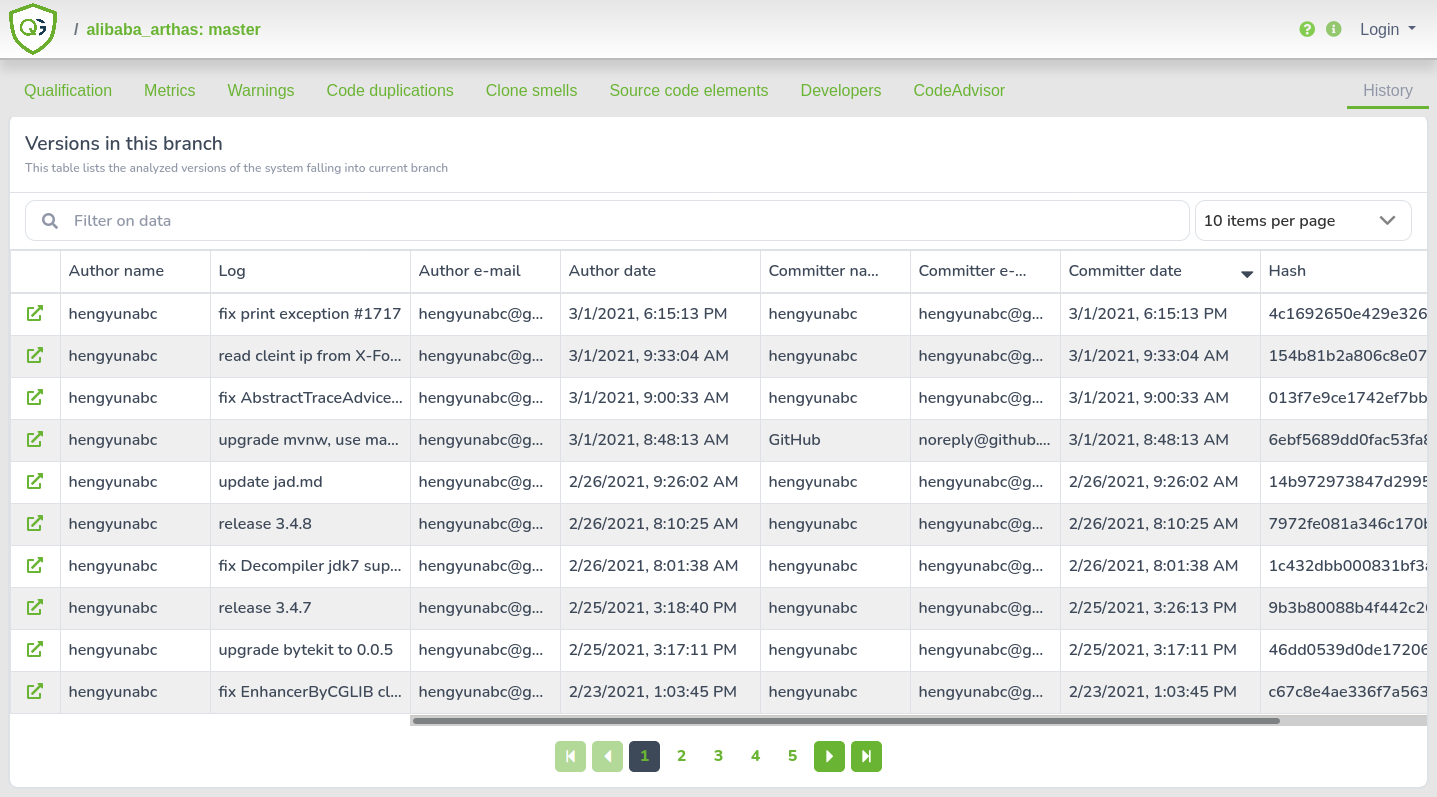Click log text 'update jad.md'
Viewport: 1437px width, 797px height.
coord(270,482)
